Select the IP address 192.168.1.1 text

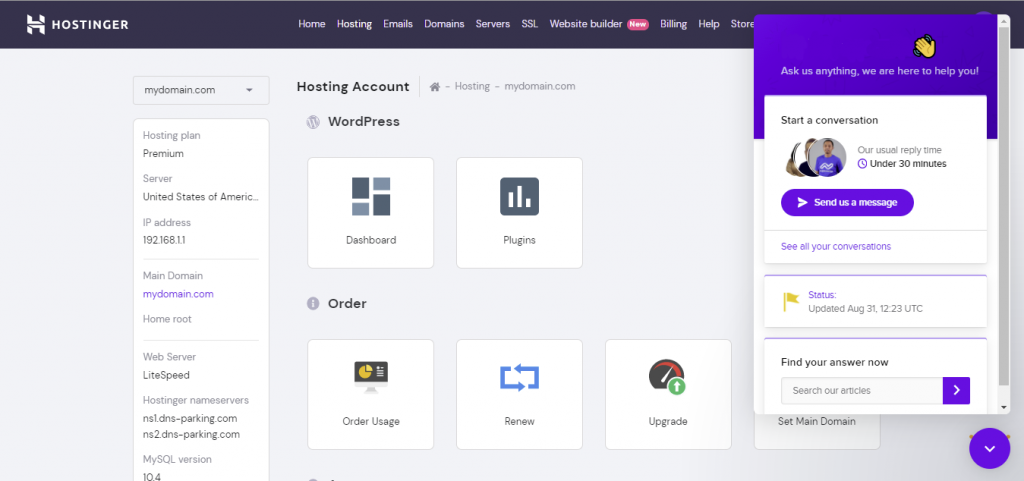point(164,240)
